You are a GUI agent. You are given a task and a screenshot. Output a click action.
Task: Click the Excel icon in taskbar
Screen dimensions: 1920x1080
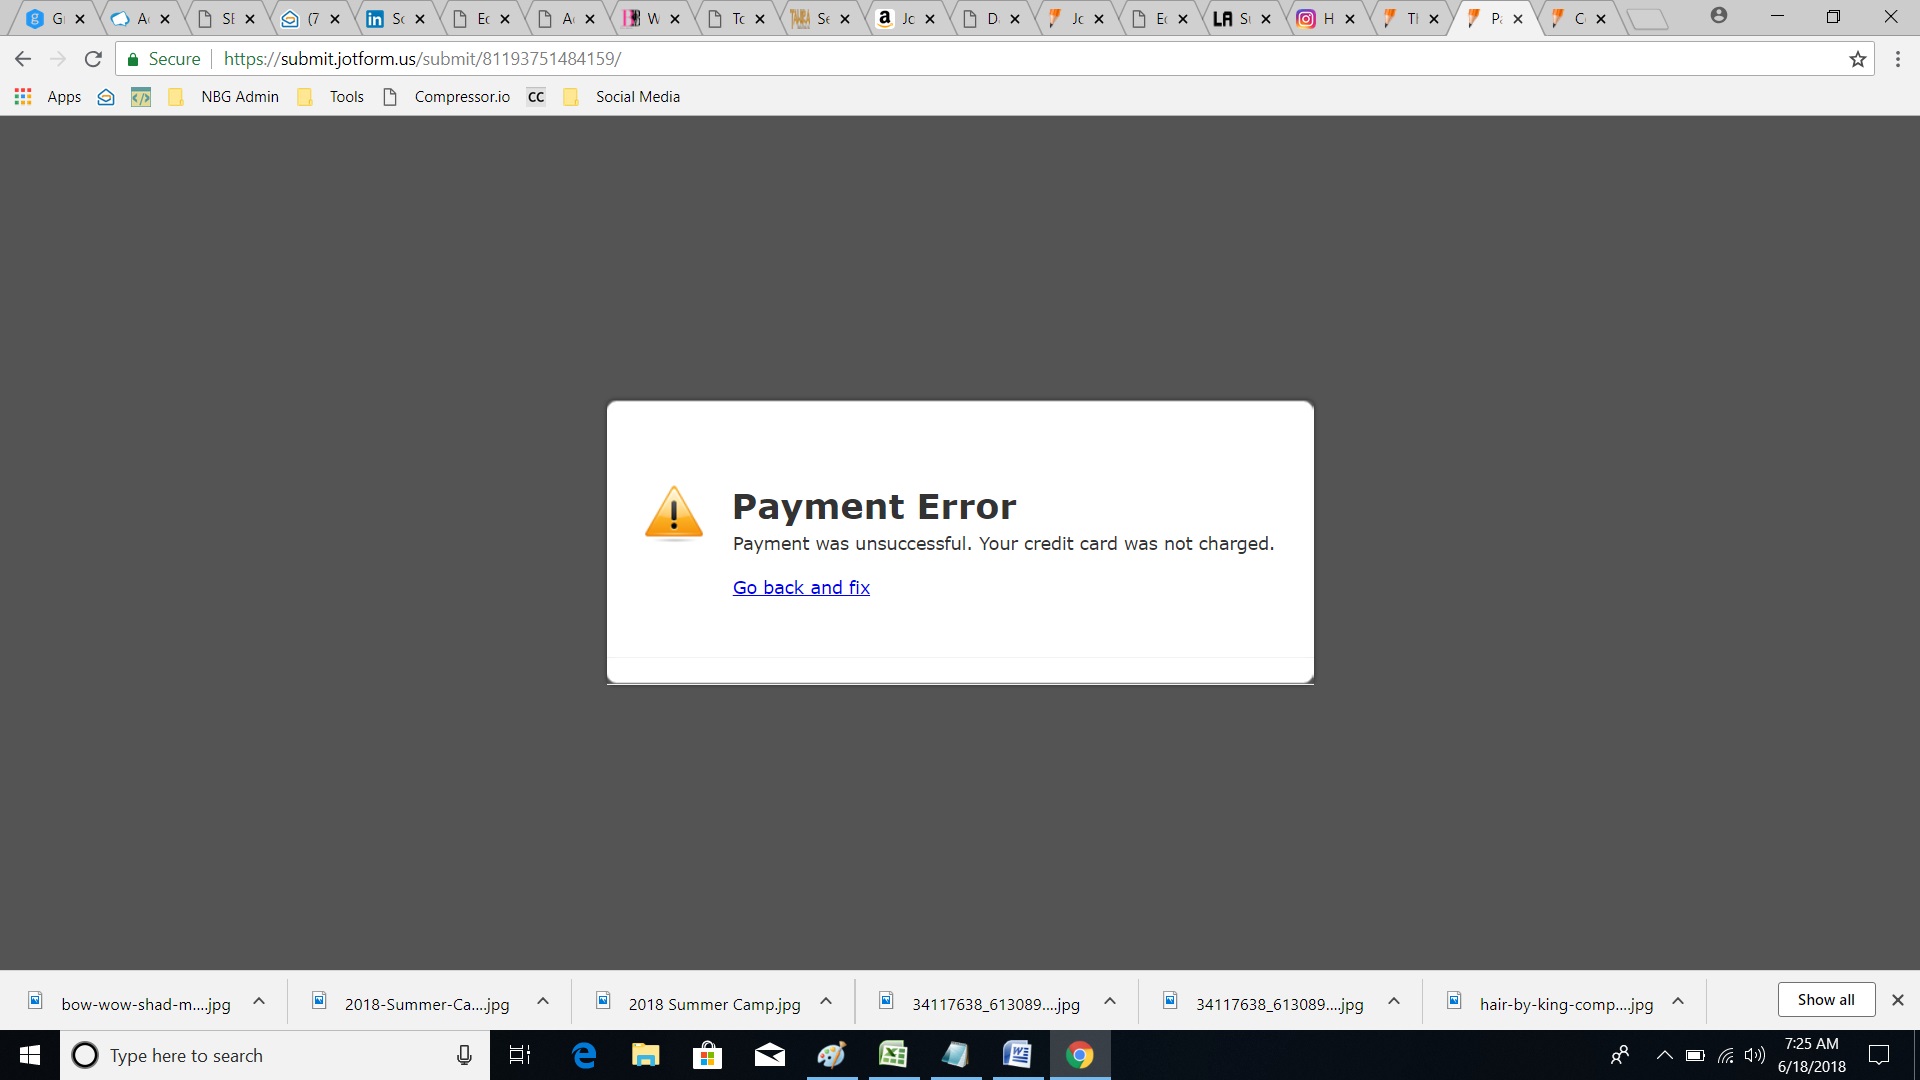tap(893, 1055)
